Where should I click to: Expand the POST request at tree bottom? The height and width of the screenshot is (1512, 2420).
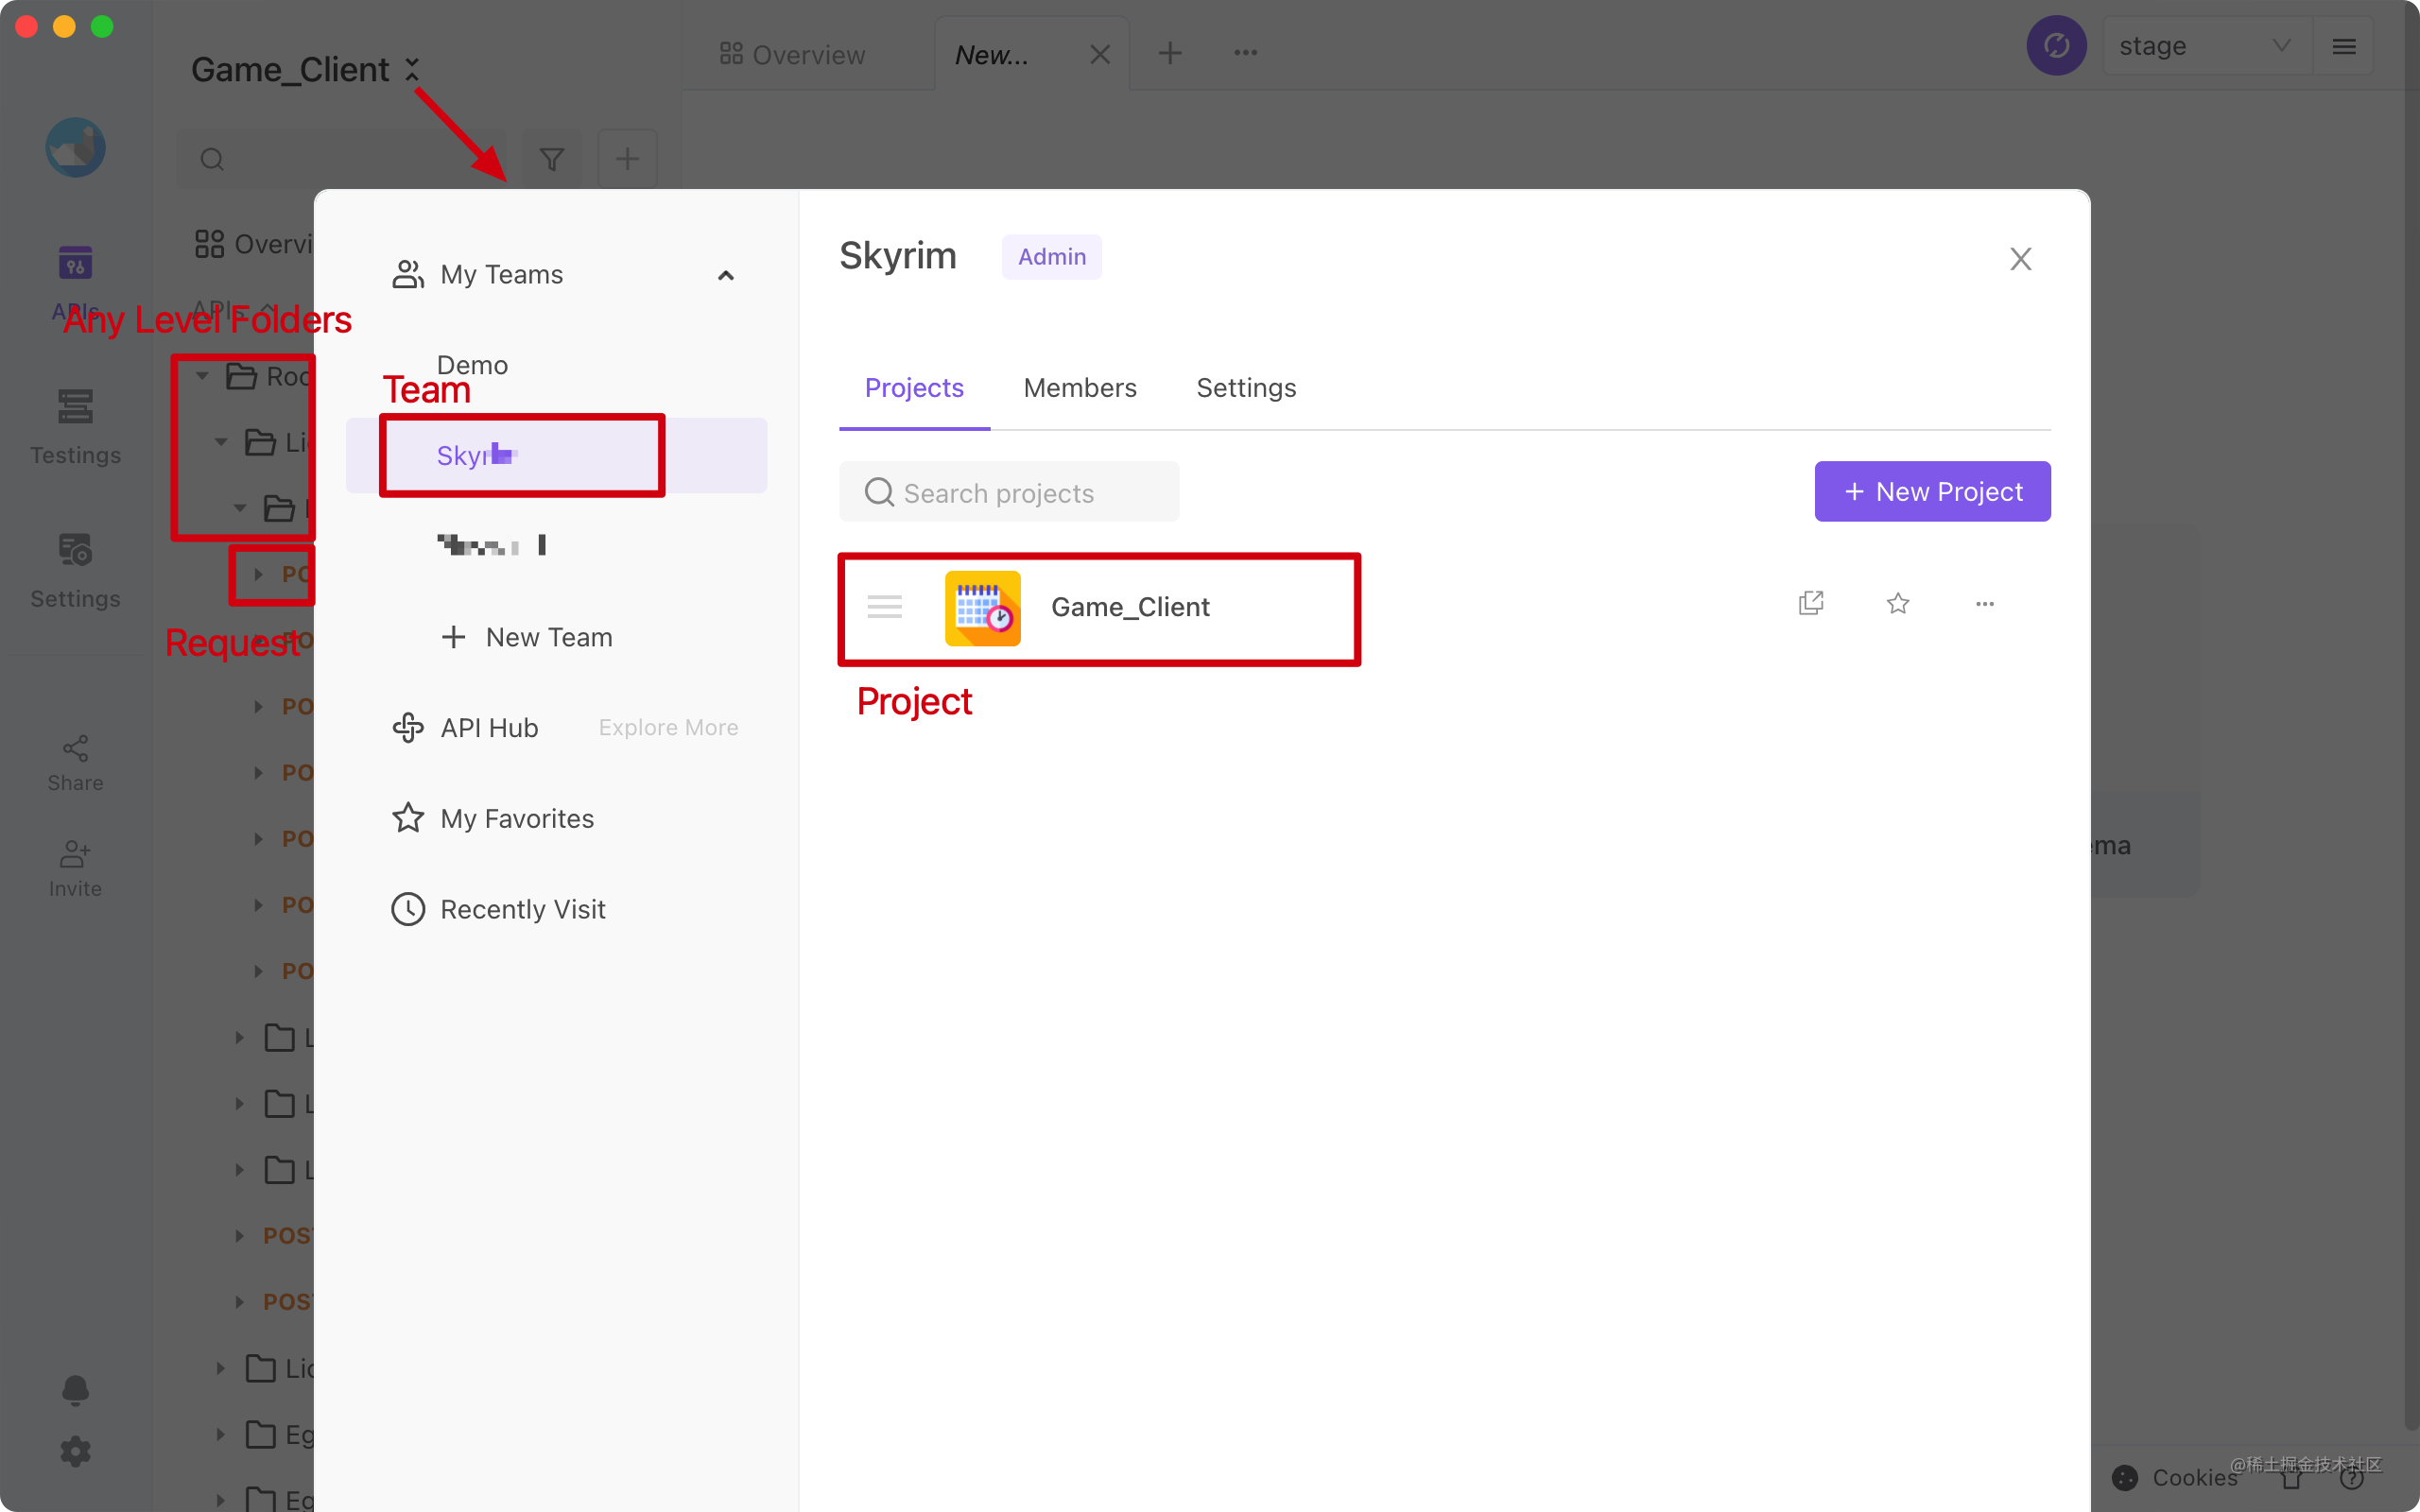pyautogui.click(x=240, y=1301)
